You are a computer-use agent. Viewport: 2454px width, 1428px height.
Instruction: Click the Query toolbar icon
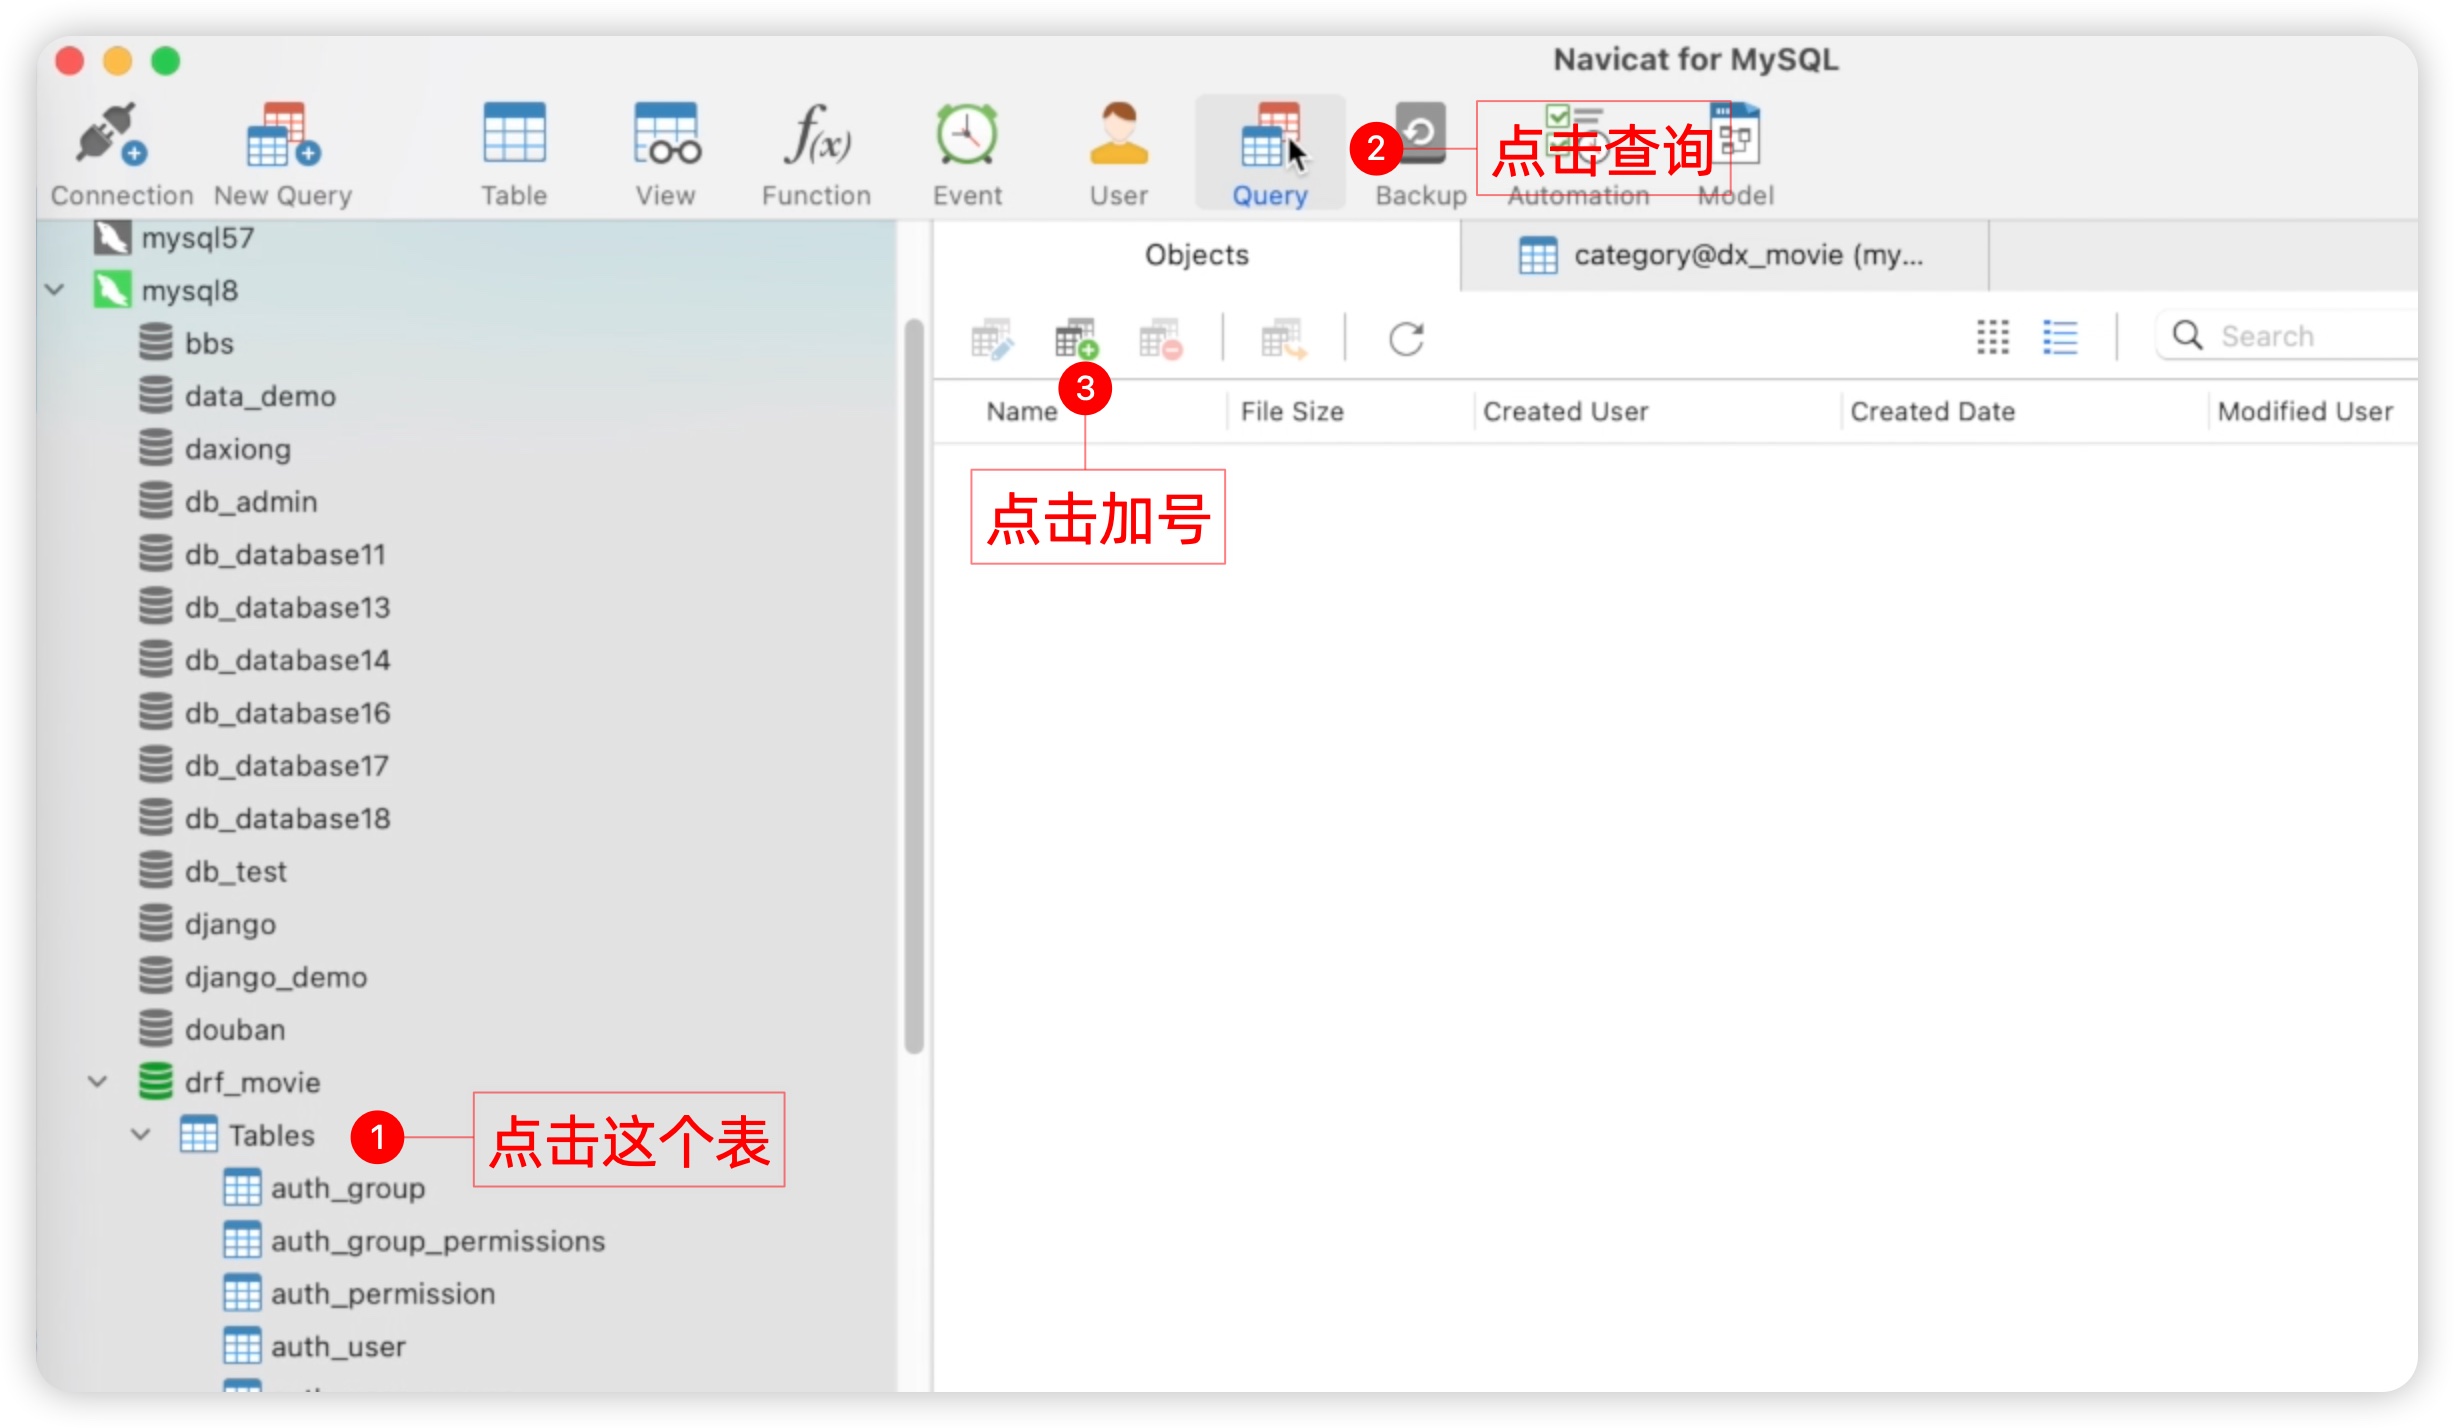1270,153
